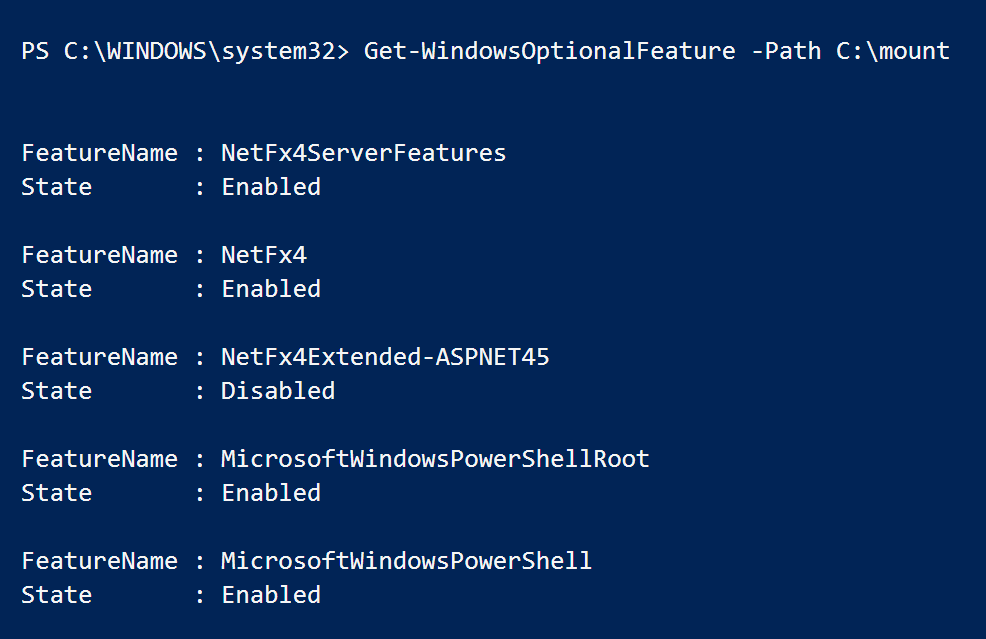986x639 pixels.
Task: Click the MicrosoftWindowsPowerShellRoot feature name
Action: point(435,459)
